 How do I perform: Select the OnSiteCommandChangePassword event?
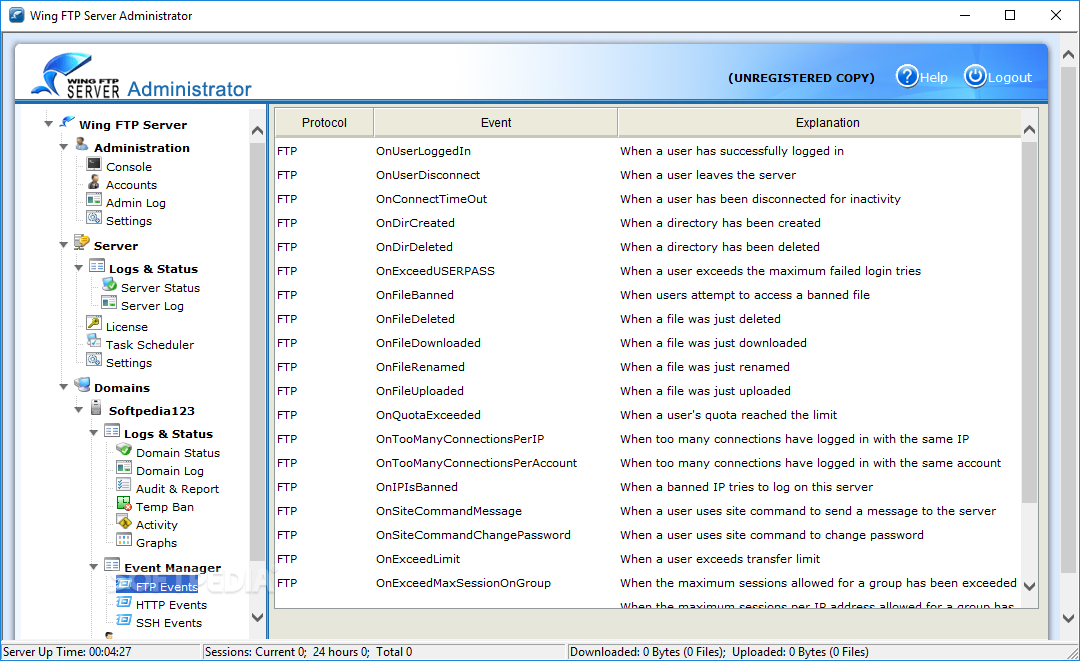click(647, 535)
